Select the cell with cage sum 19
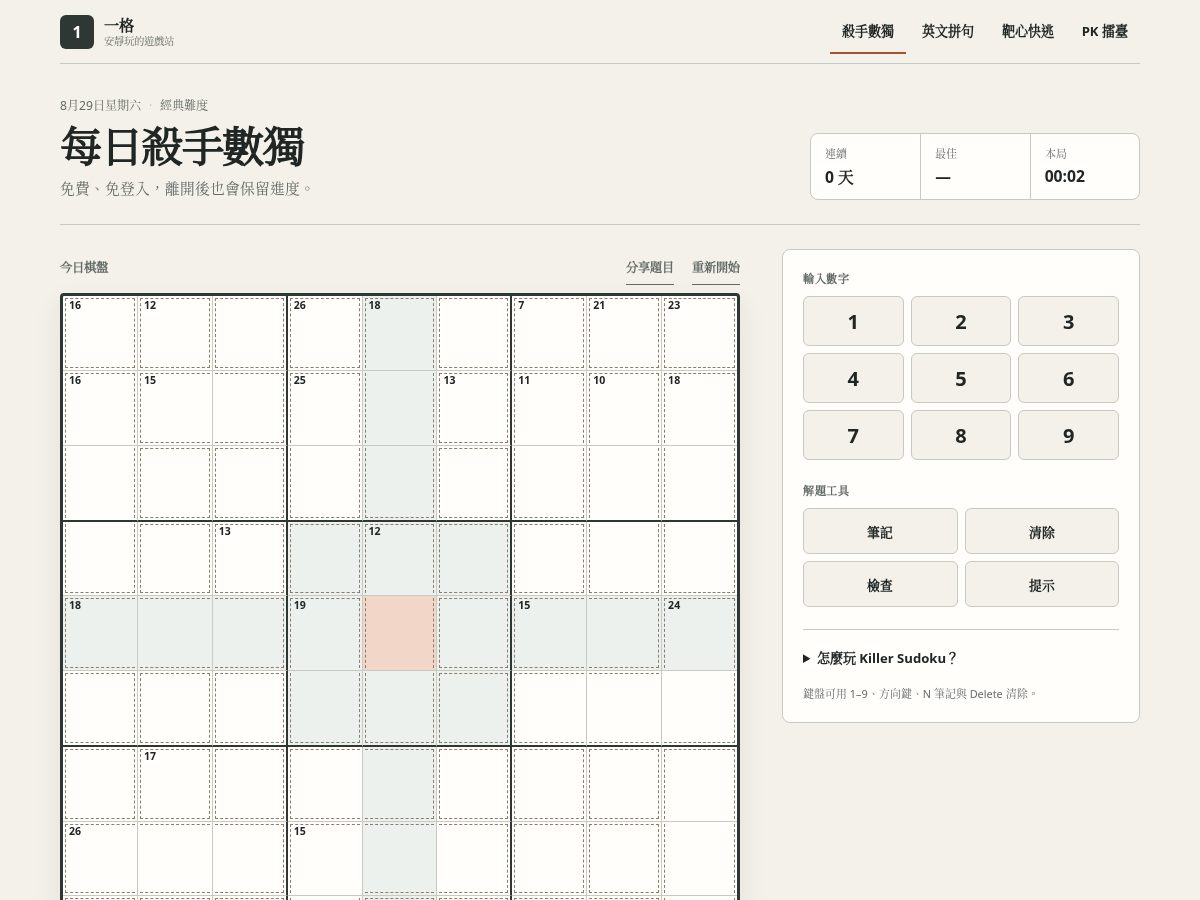Image resolution: width=1200 pixels, height=900 pixels. click(x=325, y=633)
